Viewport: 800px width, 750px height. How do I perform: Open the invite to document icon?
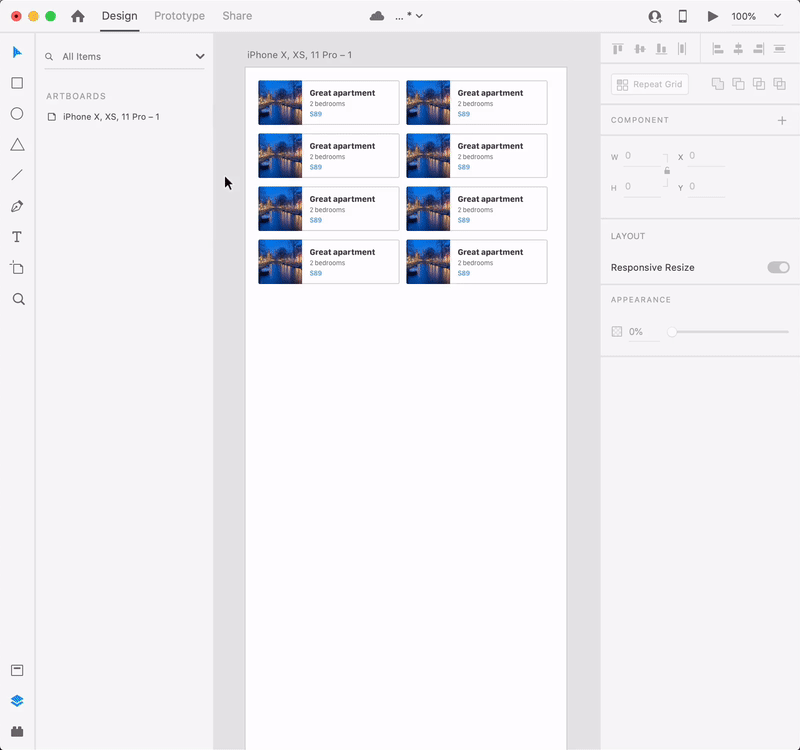(655, 17)
